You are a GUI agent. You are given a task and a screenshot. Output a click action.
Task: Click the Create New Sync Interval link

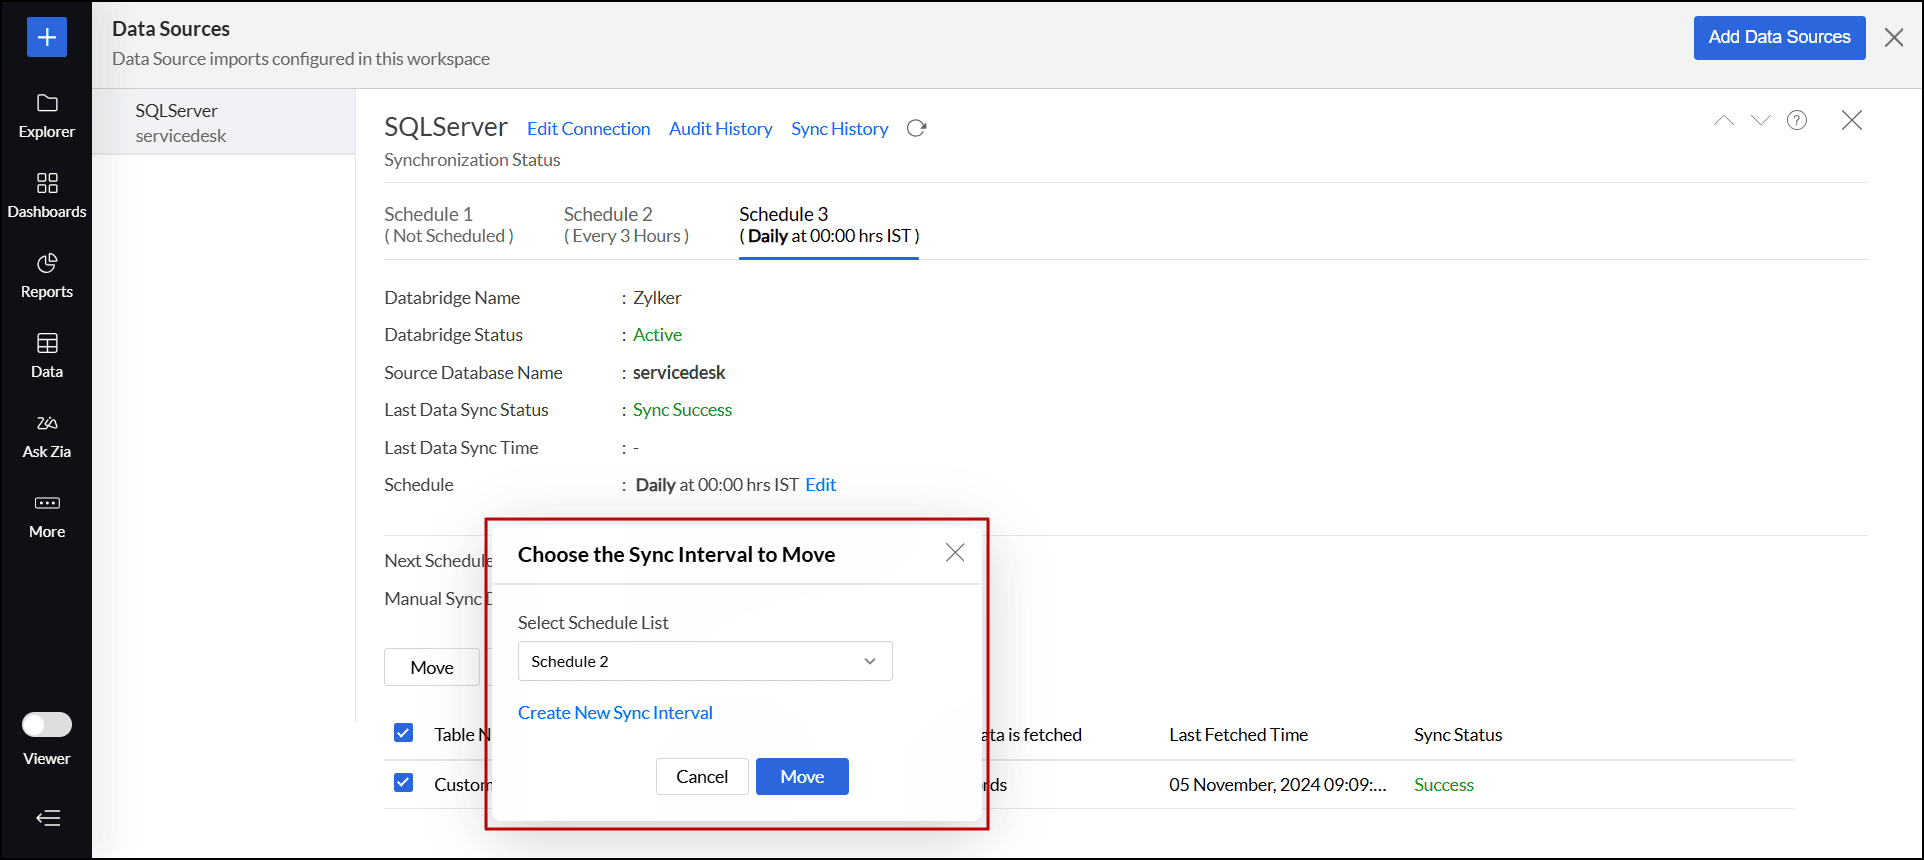(615, 713)
